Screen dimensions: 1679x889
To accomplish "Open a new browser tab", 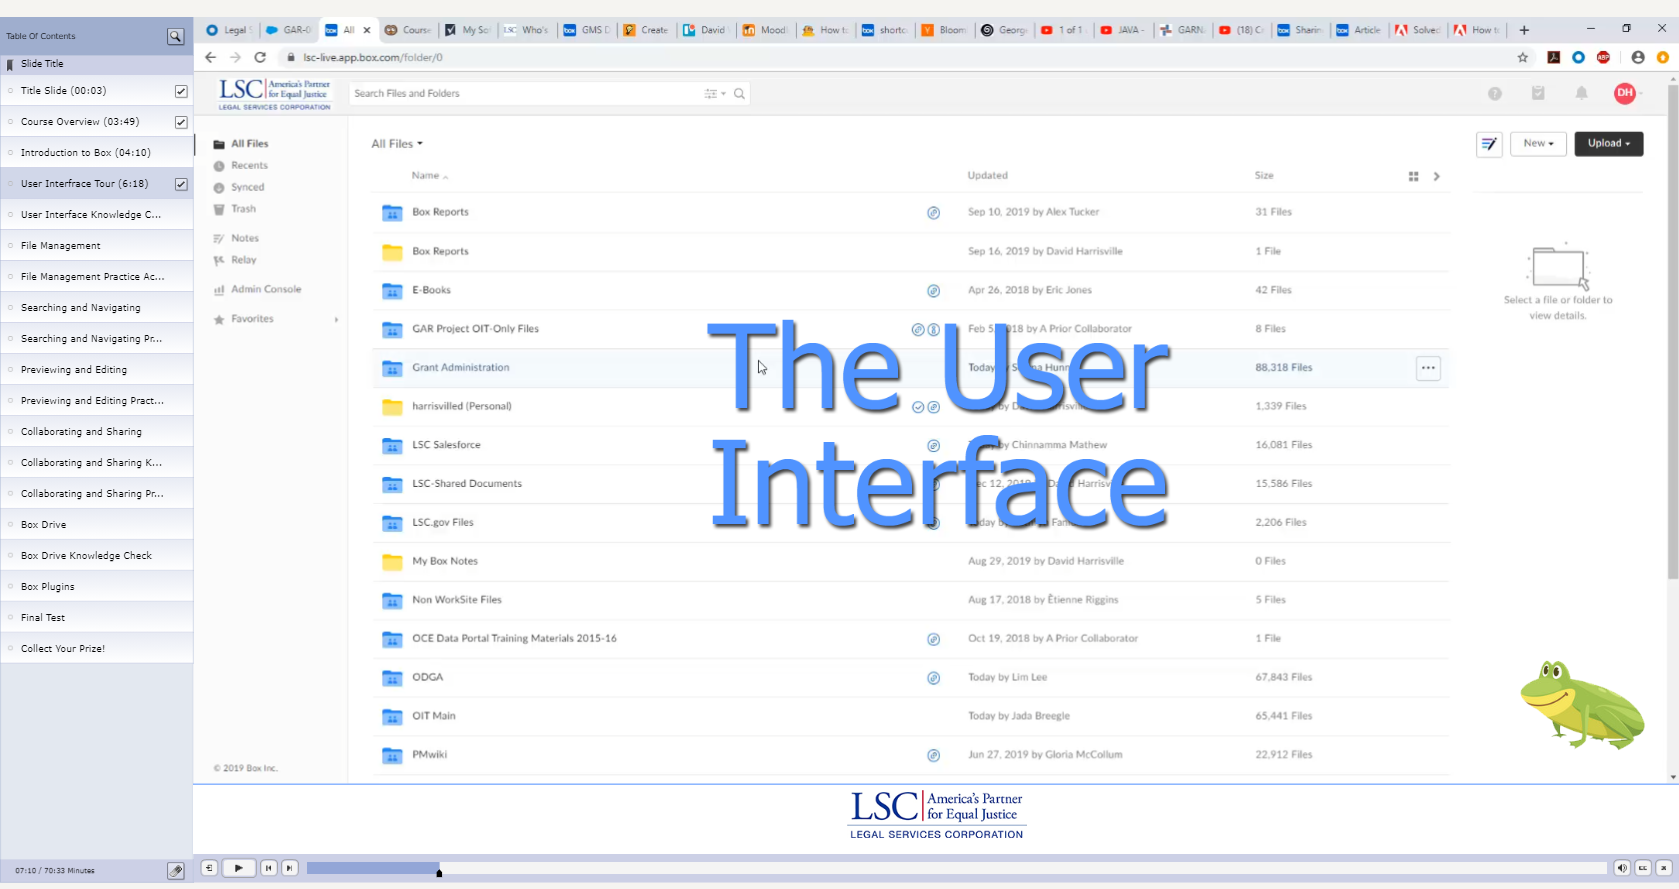I will click(x=1524, y=30).
